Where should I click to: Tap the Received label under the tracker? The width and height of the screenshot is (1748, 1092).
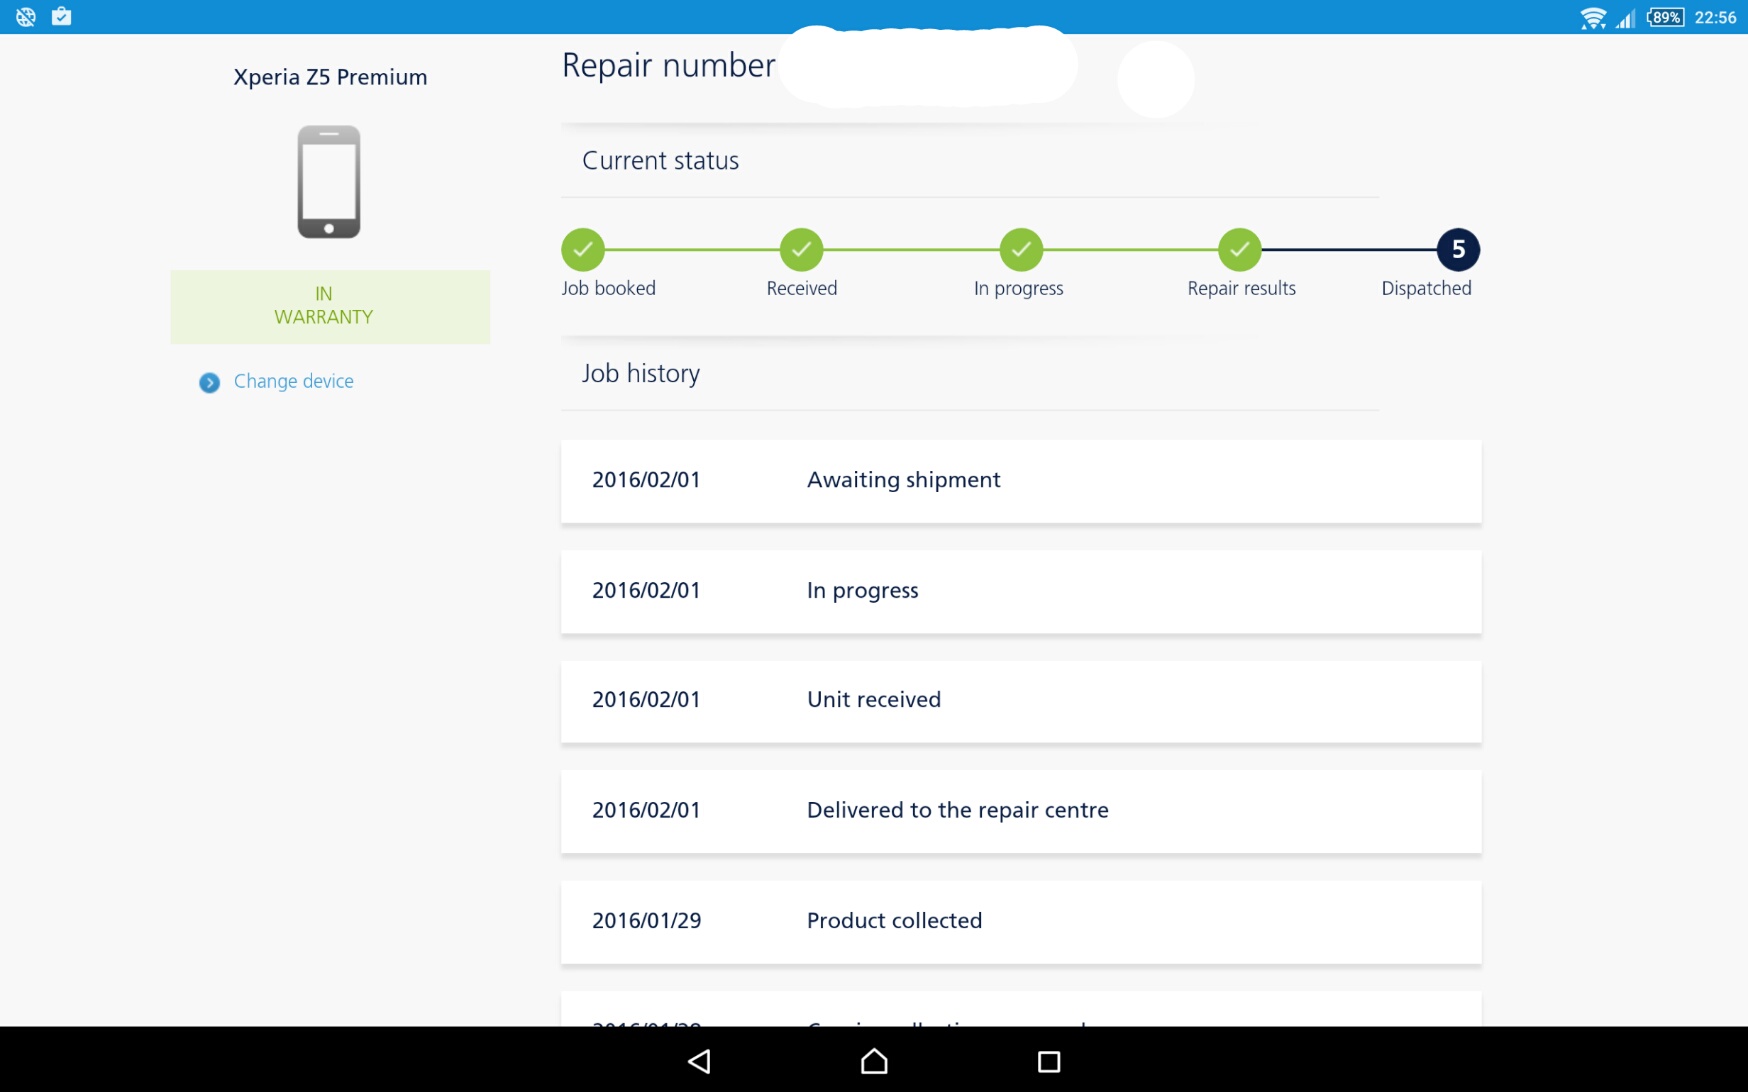click(x=802, y=288)
